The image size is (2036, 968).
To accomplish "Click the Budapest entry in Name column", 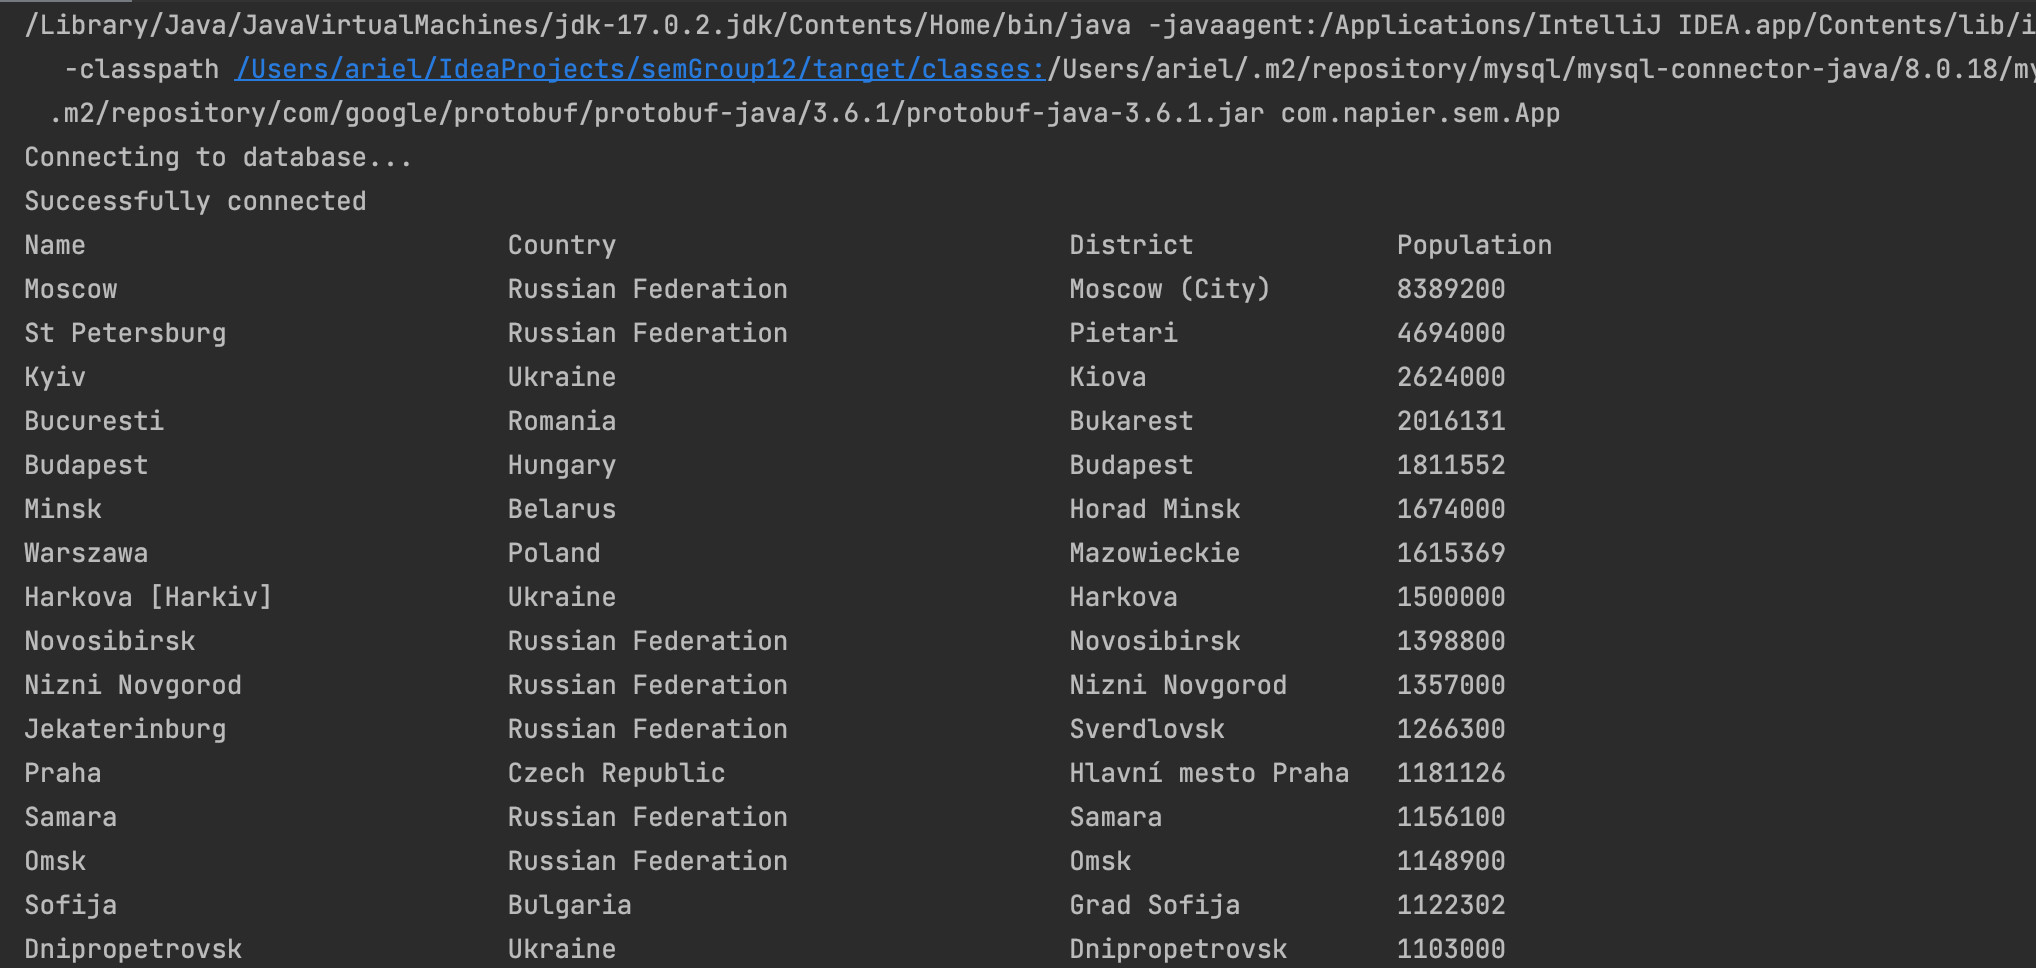I will click(x=86, y=465).
